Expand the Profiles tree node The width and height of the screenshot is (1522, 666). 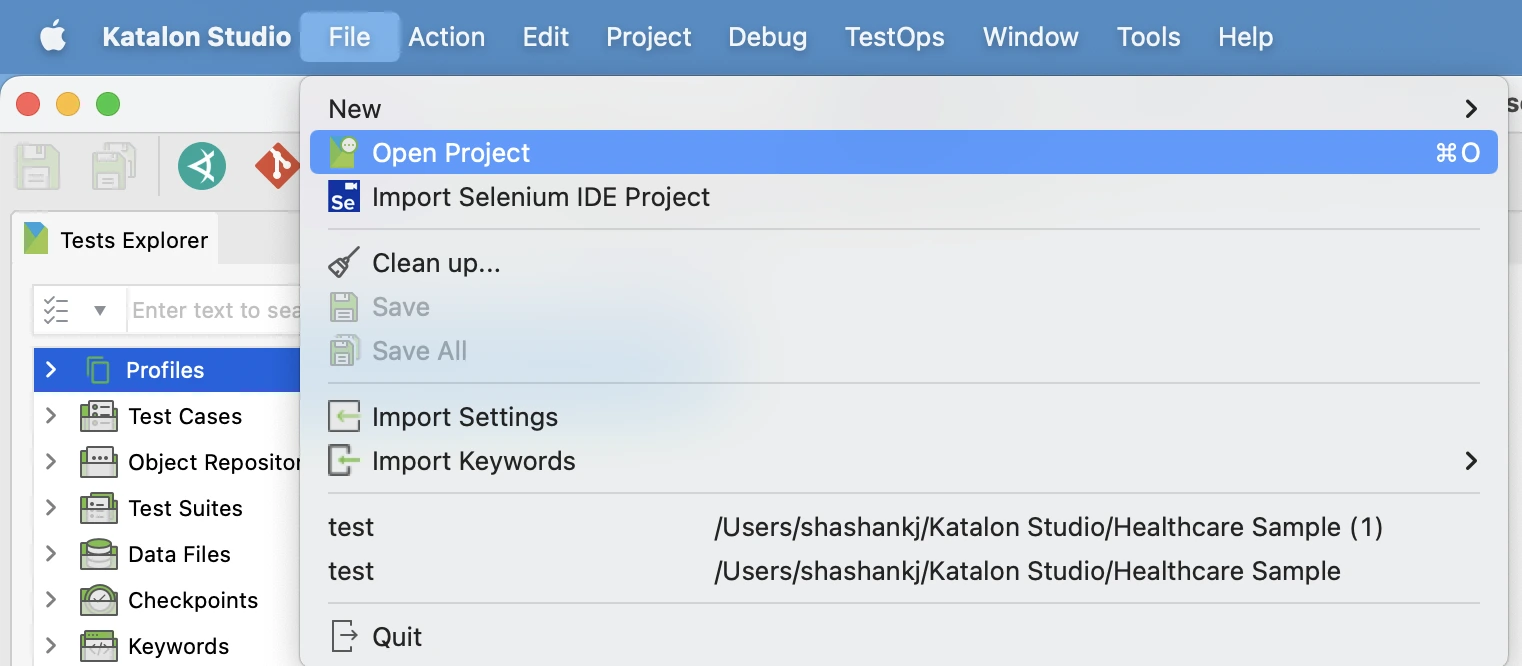51,369
